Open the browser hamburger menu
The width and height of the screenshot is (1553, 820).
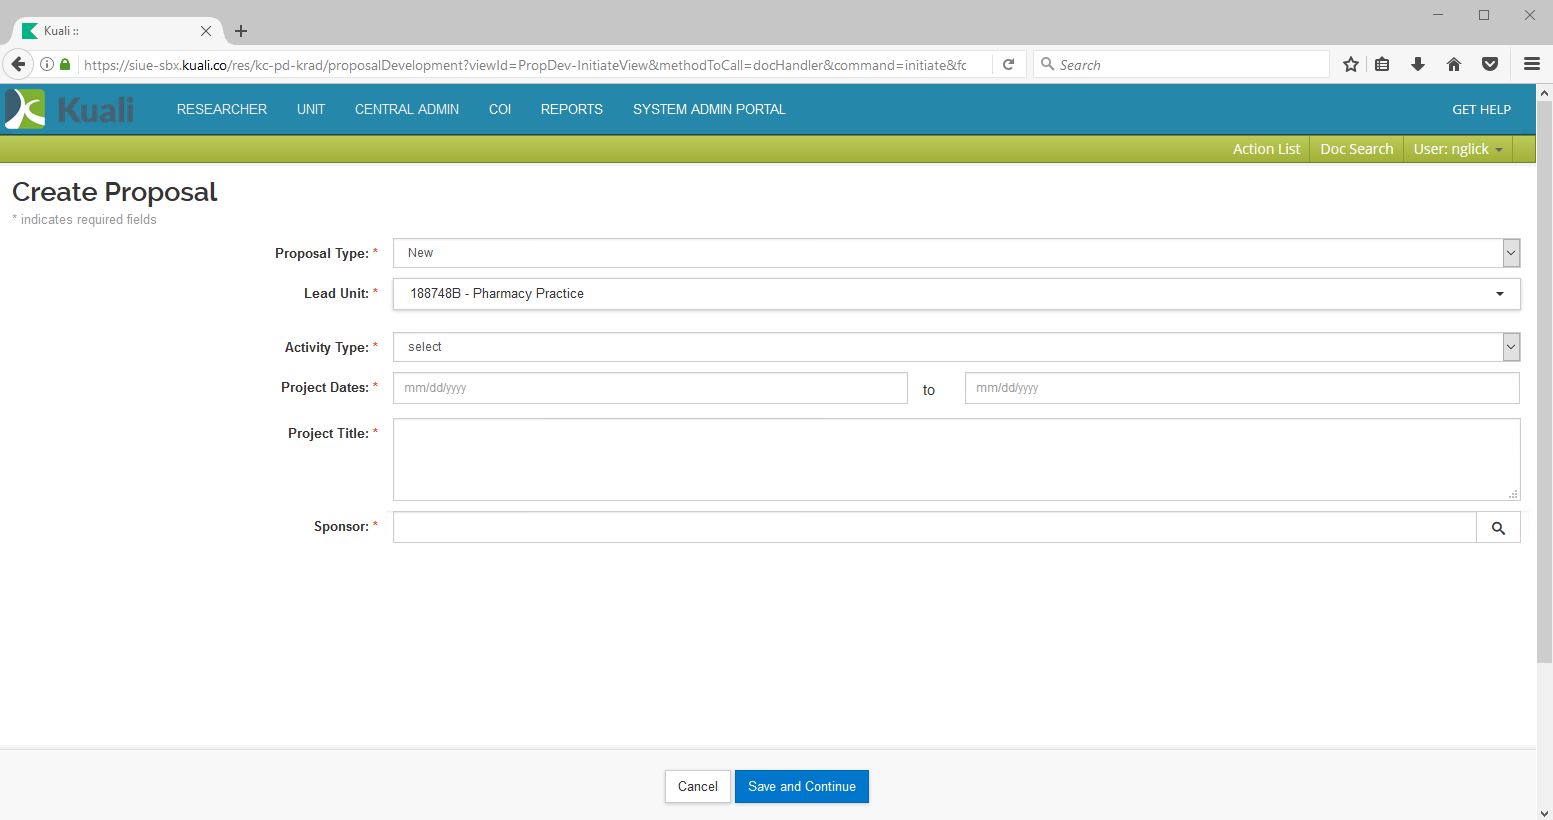pos(1531,65)
